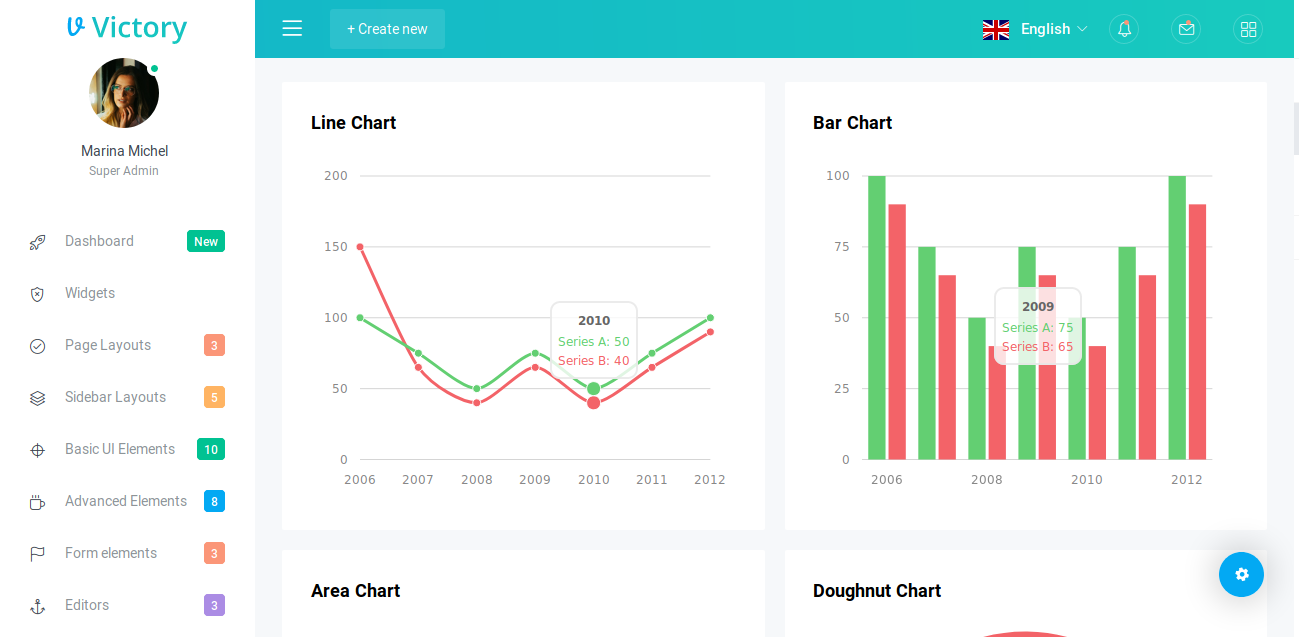Expand the Page Layouts menu
This screenshot has height=637, width=1299.
108,345
